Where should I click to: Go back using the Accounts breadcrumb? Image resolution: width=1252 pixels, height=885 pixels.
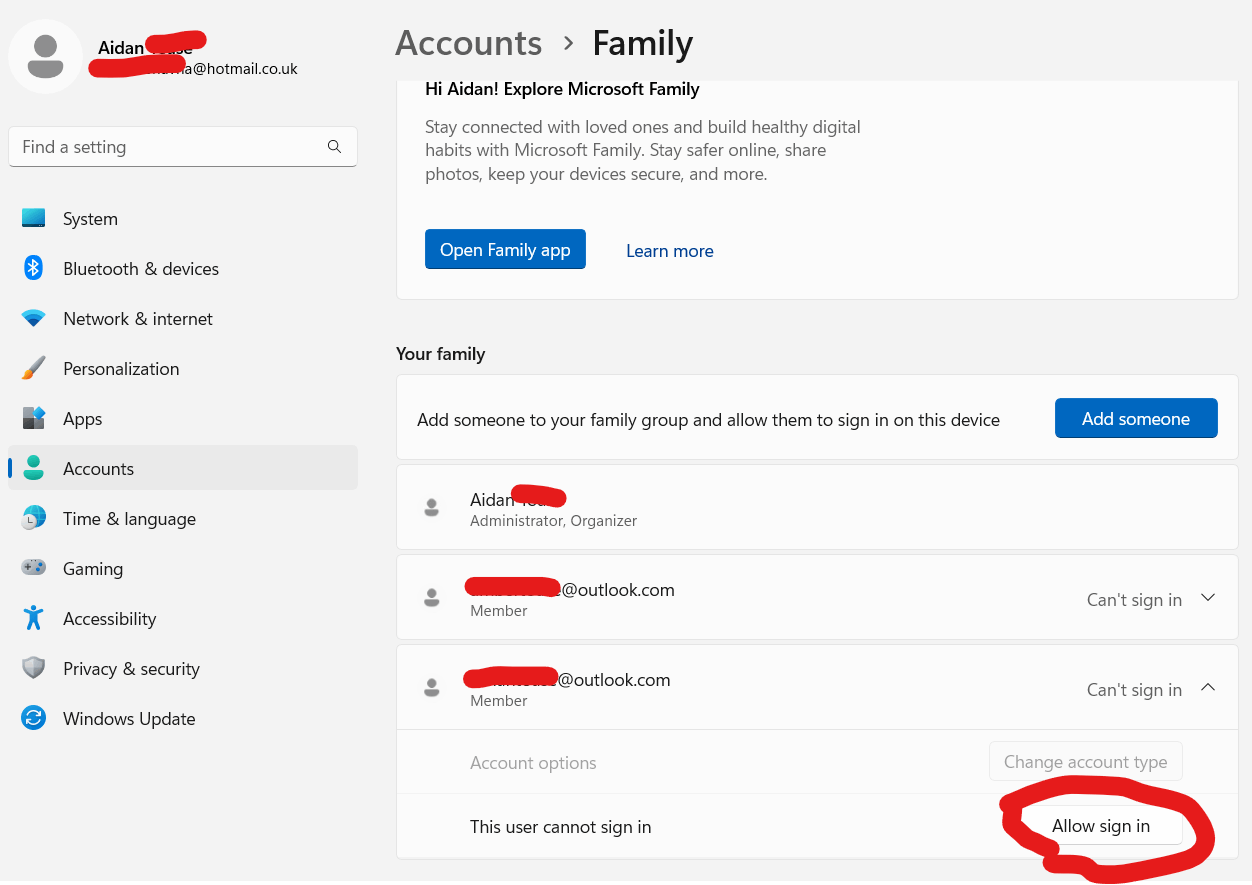tap(468, 43)
